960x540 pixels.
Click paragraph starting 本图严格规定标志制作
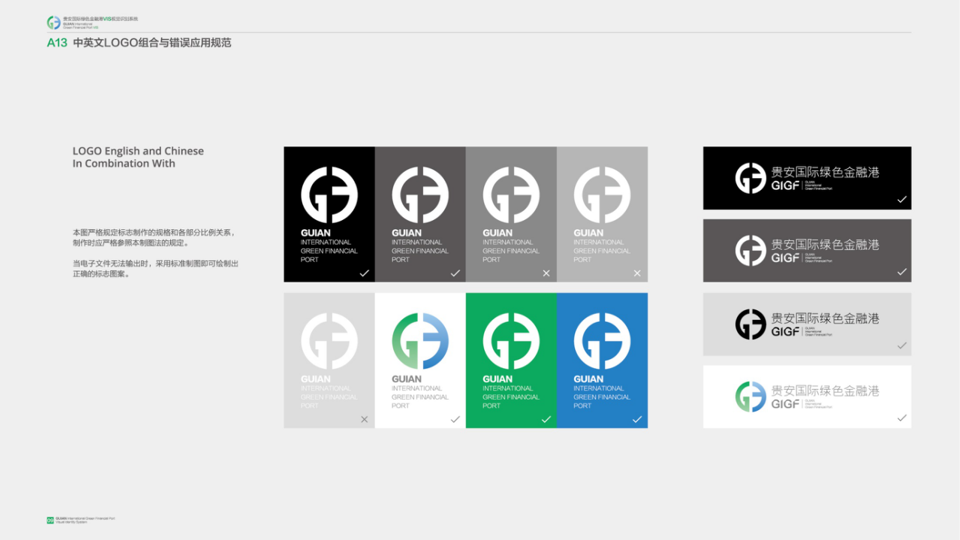(154, 238)
